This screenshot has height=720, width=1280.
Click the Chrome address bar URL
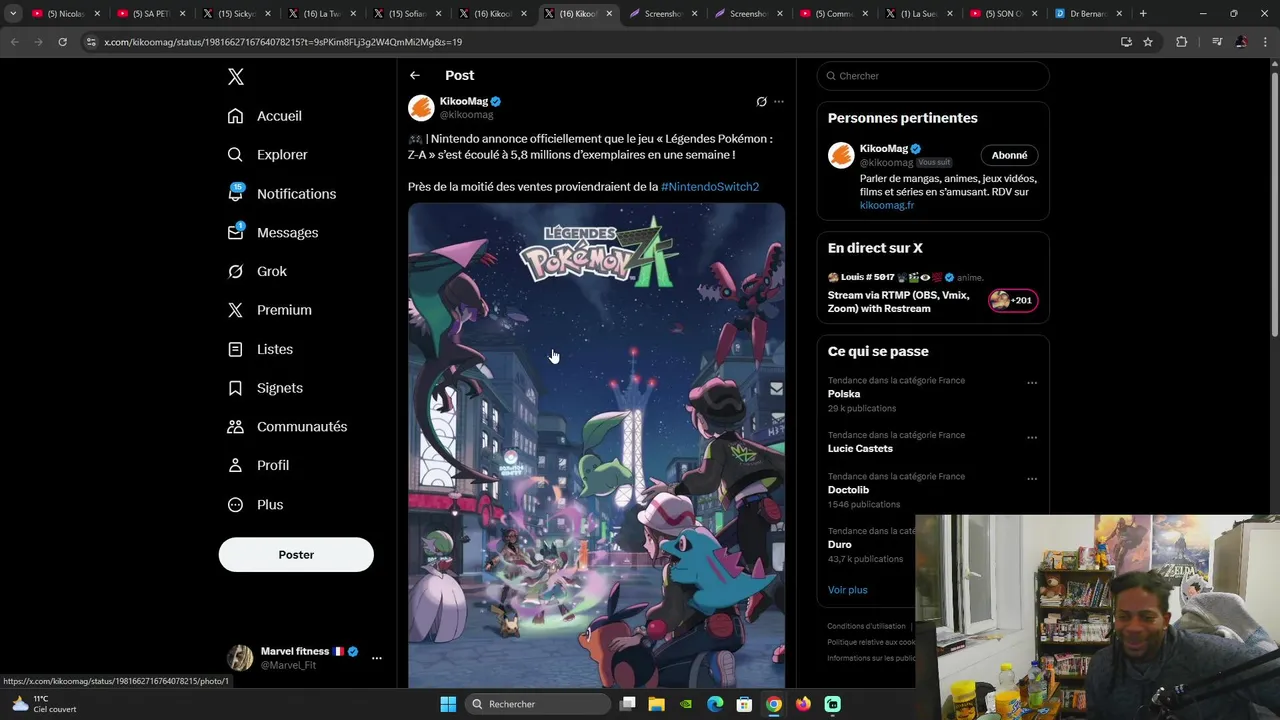283,42
